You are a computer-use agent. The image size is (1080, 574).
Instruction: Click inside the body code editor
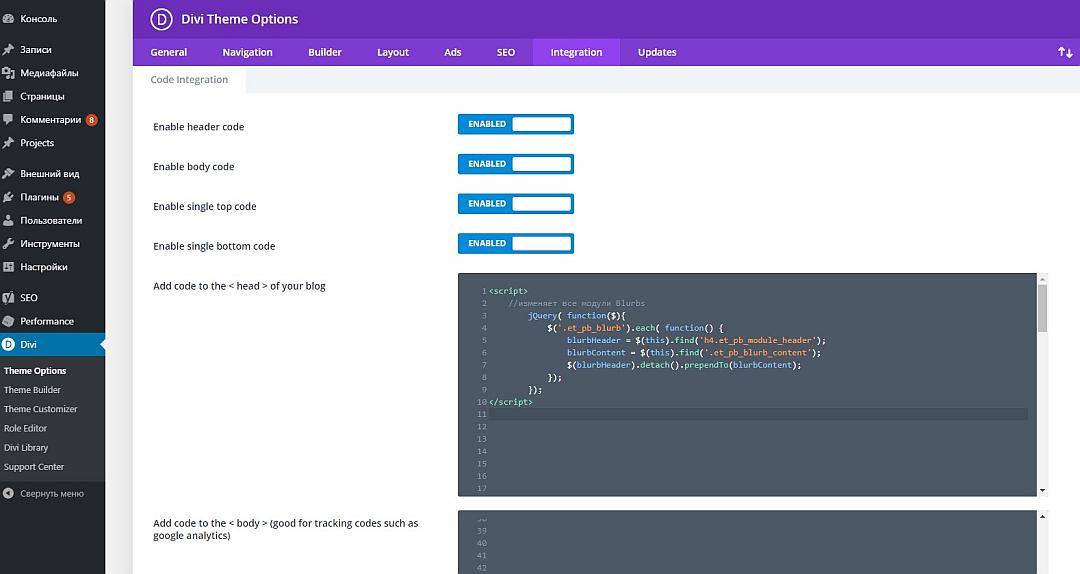[747, 542]
